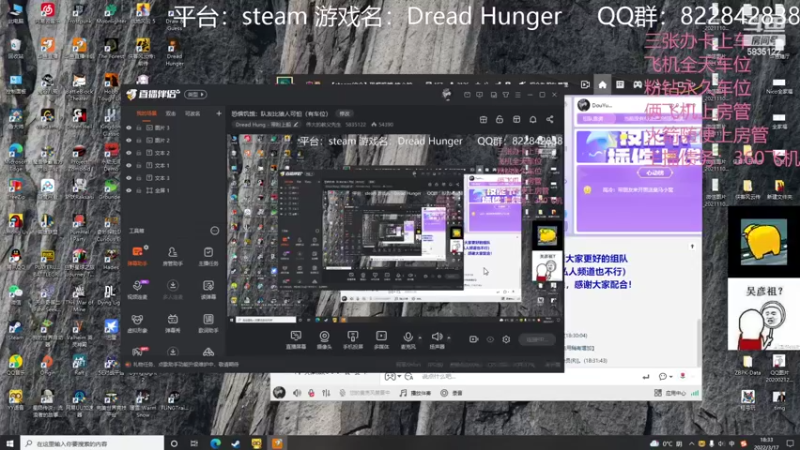Image resolution: width=800 pixels, height=450 pixels.
Task: Open the mode dropdown next to app logo
Action: tap(195, 94)
